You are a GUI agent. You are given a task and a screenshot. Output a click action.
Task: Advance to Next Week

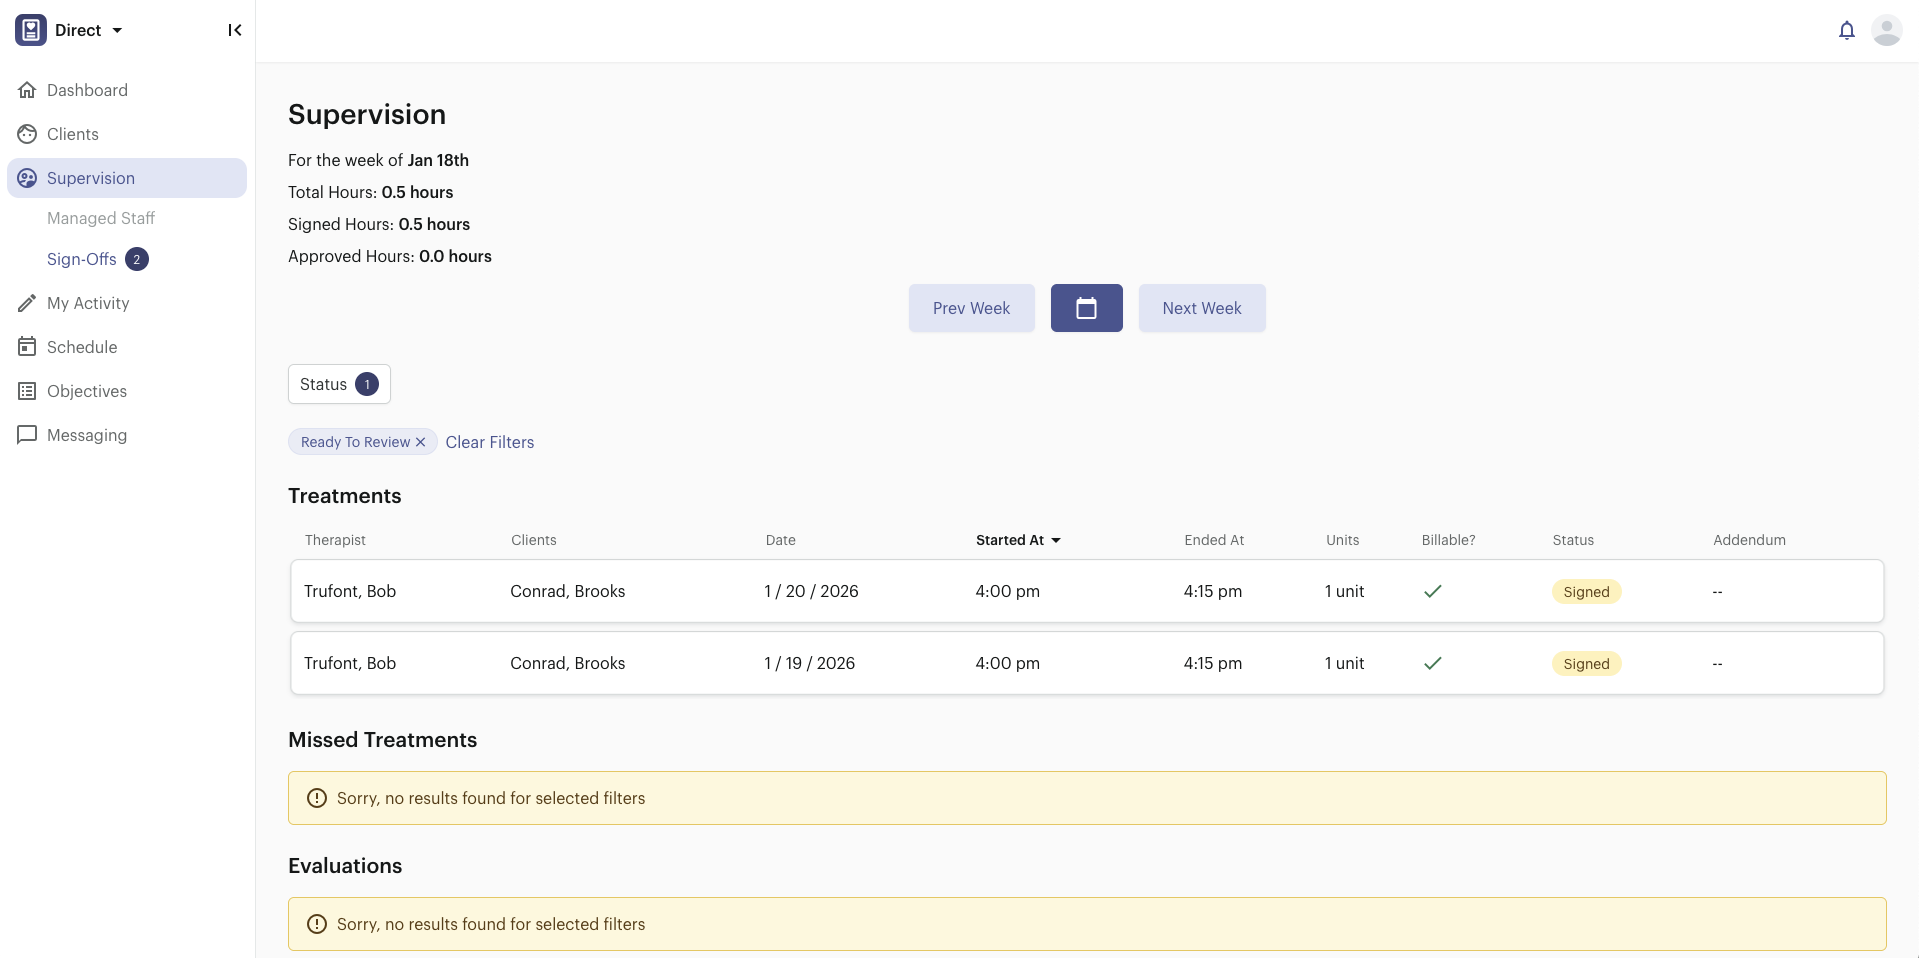(1201, 308)
